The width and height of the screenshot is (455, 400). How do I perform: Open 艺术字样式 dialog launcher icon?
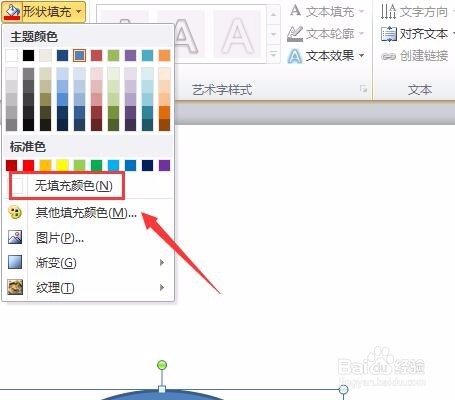click(x=363, y=89)
